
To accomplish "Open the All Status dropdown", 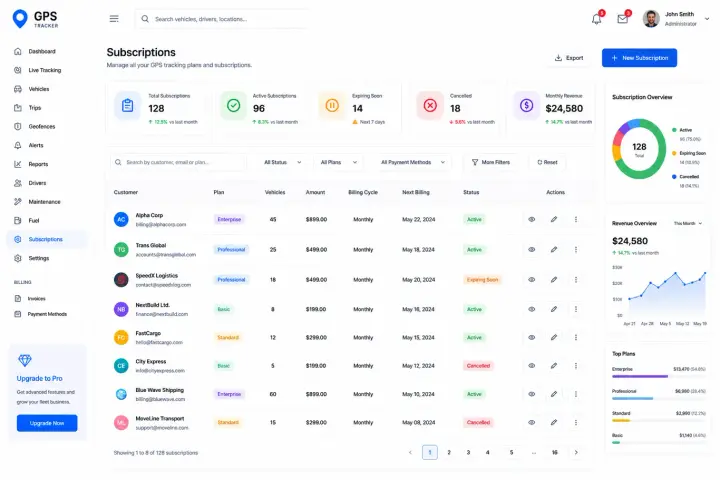I will tap(282, 163).
